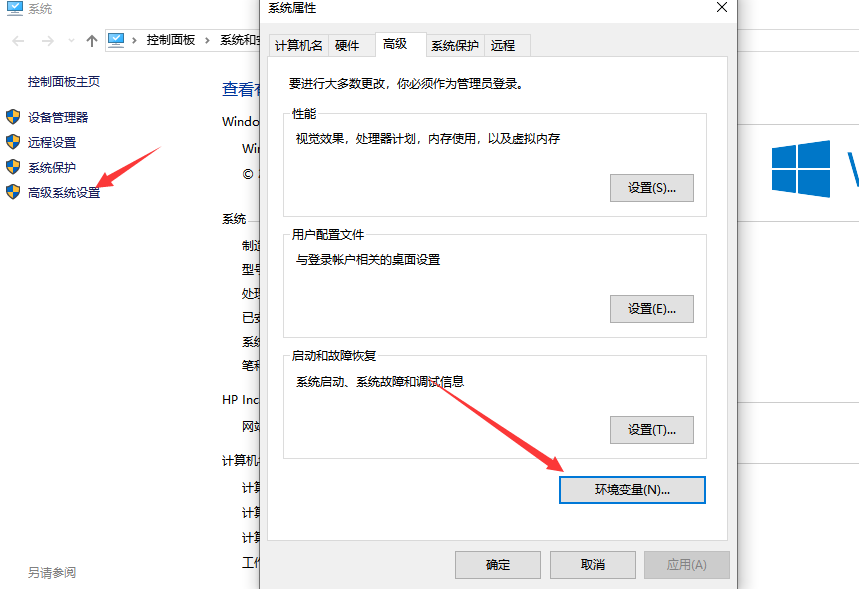Click the back navigation arrow
Image resolution: width=859 pixels, height=589 pixels.
tap(17, 40)
